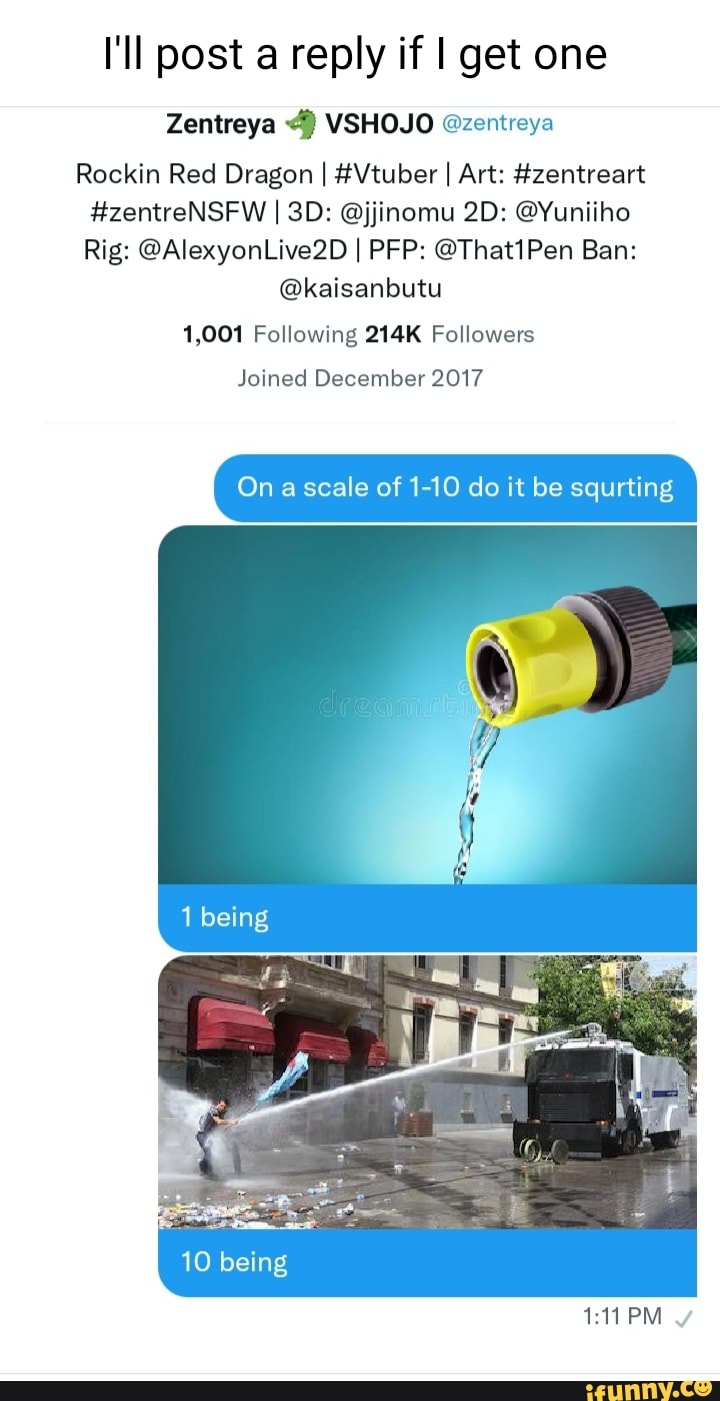
Task: Open the garden hose nozzle image
Action: pos(427,705)
